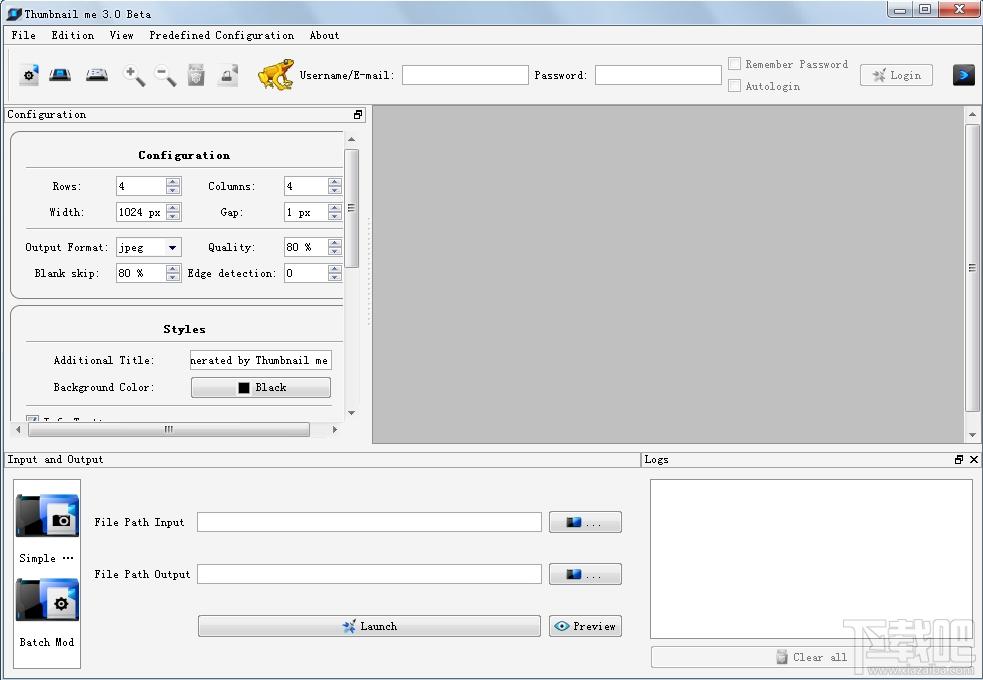983x680 pixels.
Task: Click the trash bin toolbar icon
Action: [x=196, y=75]
